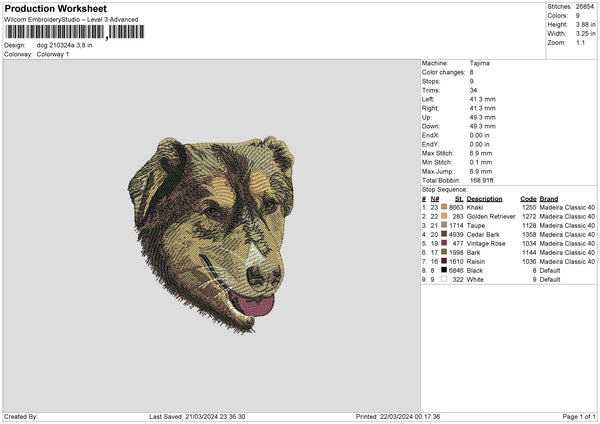
Task: Choose the Raisin color swatch
Action: (444, 261)
